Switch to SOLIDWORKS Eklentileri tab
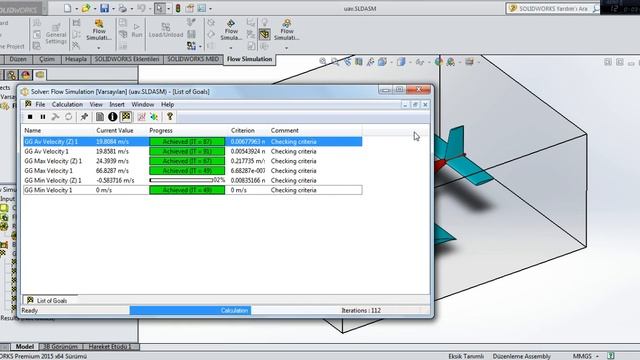Screen dimensions: 640x360 tap(127, 59)
